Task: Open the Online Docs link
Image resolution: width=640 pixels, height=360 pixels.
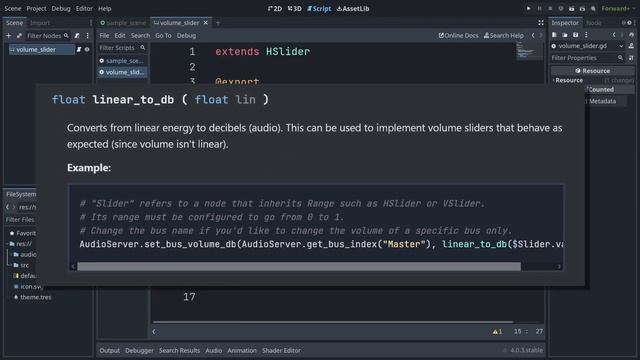Action: click(458, 36)
